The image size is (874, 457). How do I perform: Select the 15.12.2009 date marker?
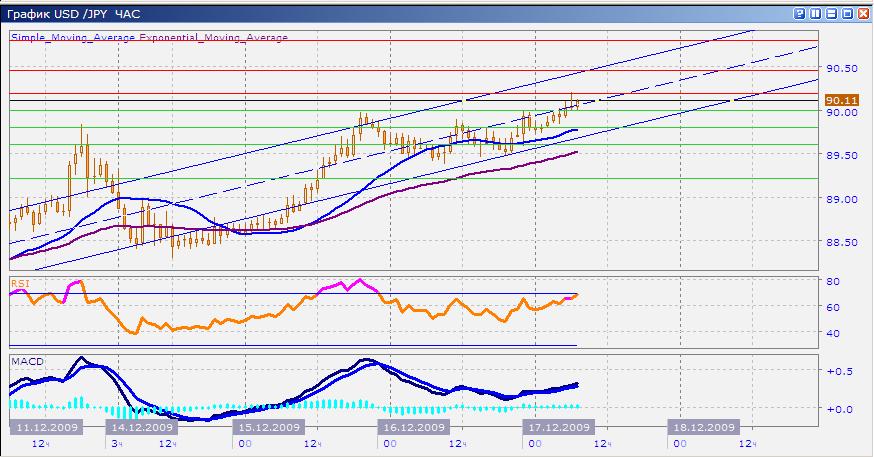point(270,427)
